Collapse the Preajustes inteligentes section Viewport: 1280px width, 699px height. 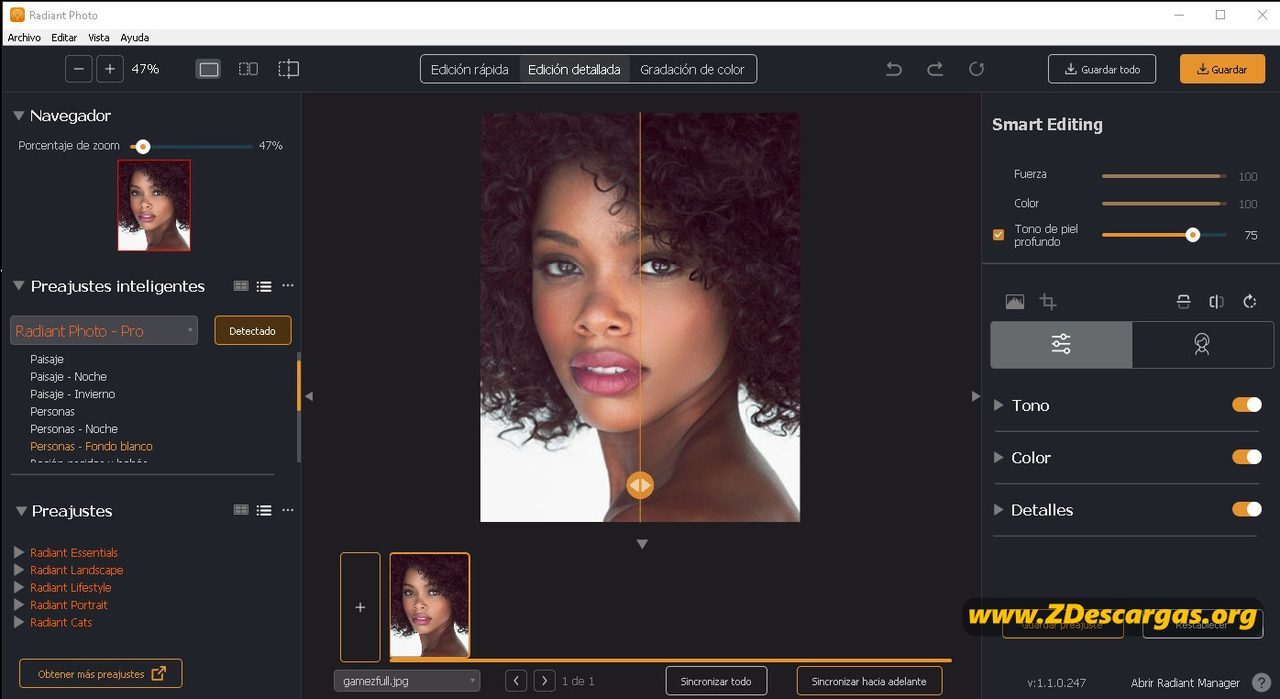(x=19, y=286)
